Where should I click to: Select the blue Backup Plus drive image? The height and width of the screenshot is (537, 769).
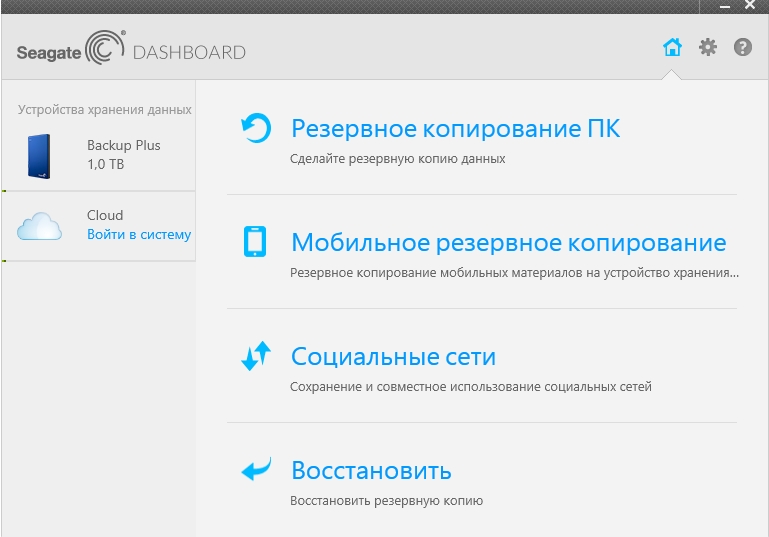tap(39, 156)
